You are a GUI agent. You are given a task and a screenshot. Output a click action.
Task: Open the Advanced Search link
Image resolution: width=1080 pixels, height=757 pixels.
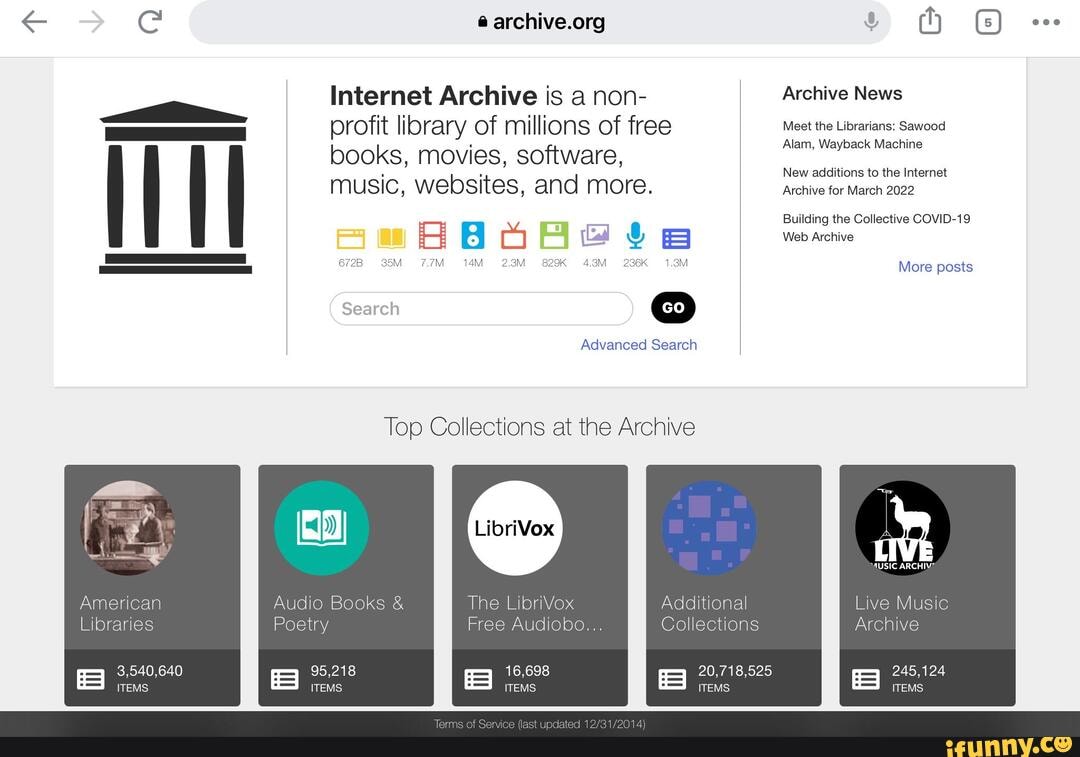(638, 345)
